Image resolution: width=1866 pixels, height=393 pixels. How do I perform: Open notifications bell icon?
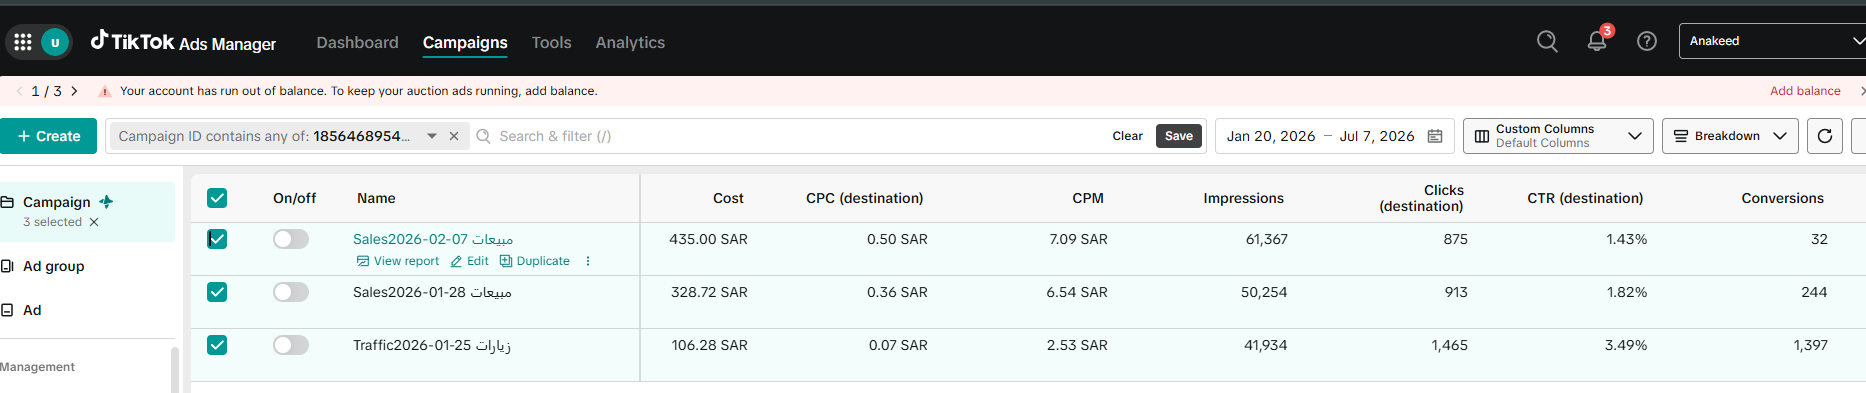[1597, 41]
